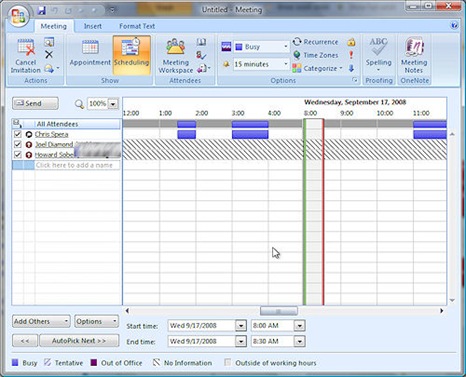Click attendee type icon next to Chris Spera
466x377 pixels.
tap(29, 134)
